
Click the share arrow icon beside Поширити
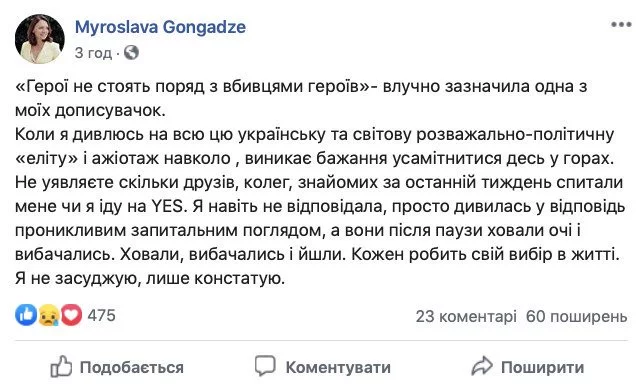click(x=482, y=366)
